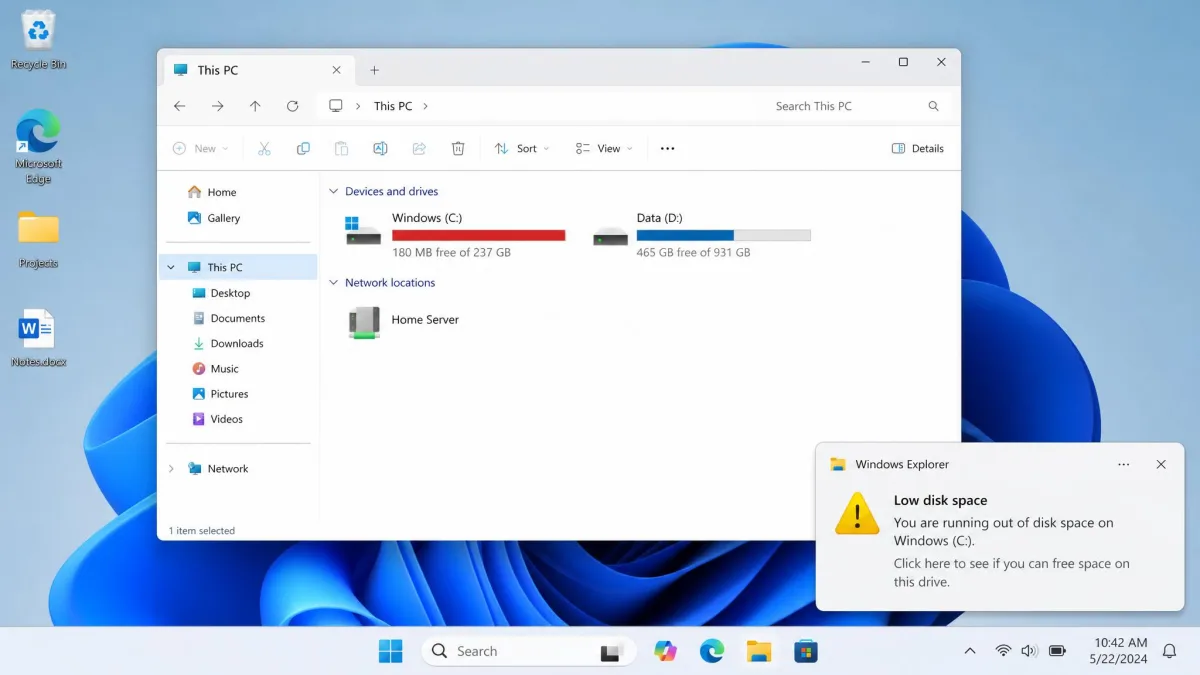Open notification options ellipsis

tap(1124, 464)
